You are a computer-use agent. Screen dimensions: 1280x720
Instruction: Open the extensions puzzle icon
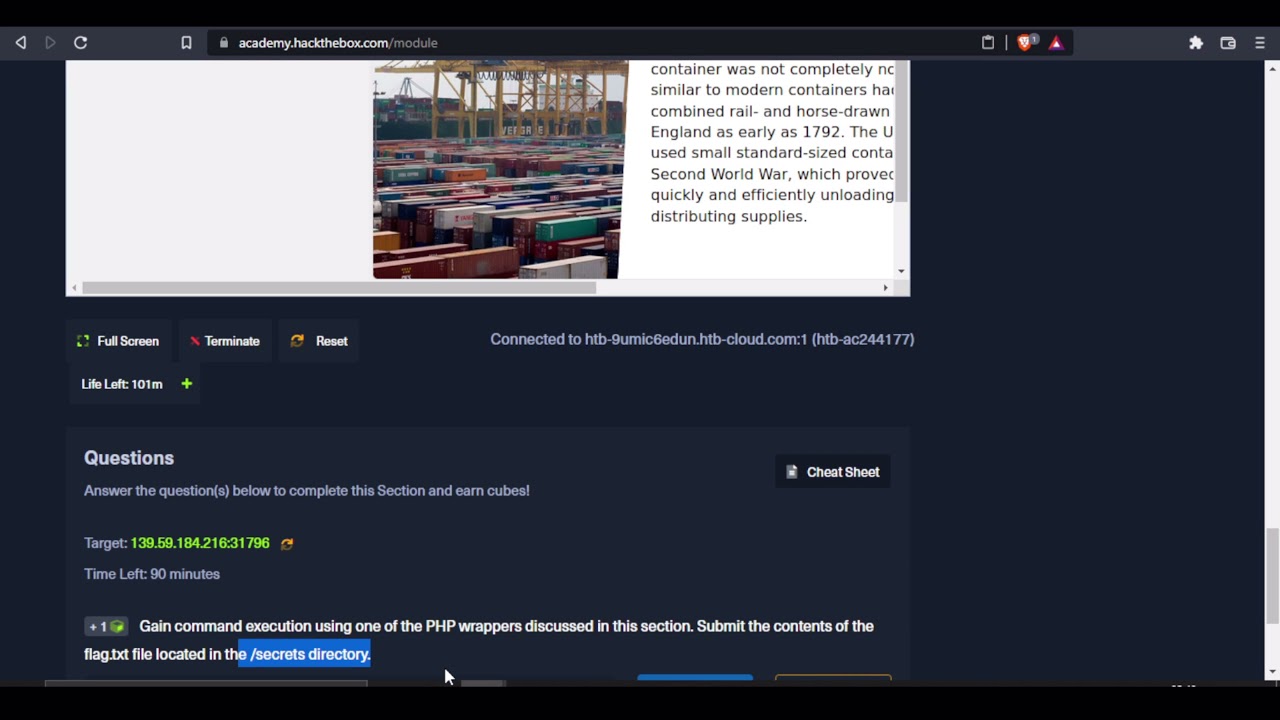coord(1196,43)
